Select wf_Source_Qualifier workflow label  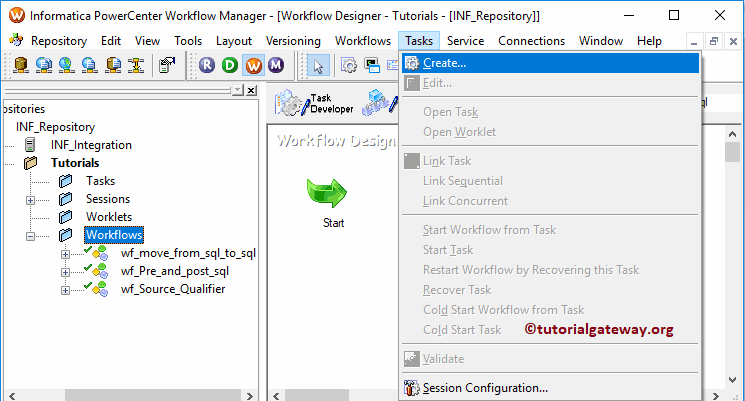point(173,289)
